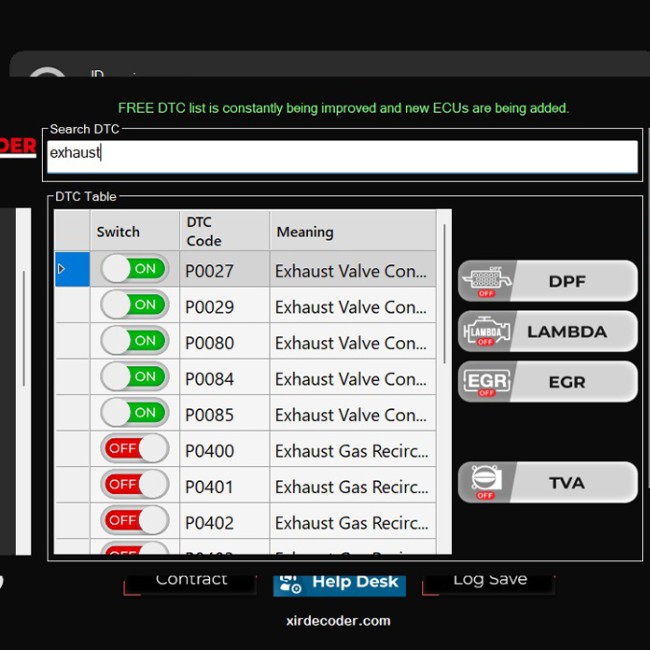
Task: Sort by the Switch column header
Action: point(135,231)
